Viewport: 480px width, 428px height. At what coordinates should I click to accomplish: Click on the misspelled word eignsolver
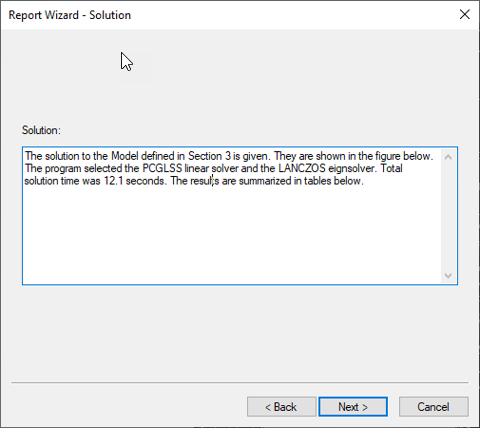(x=353, y=168)
